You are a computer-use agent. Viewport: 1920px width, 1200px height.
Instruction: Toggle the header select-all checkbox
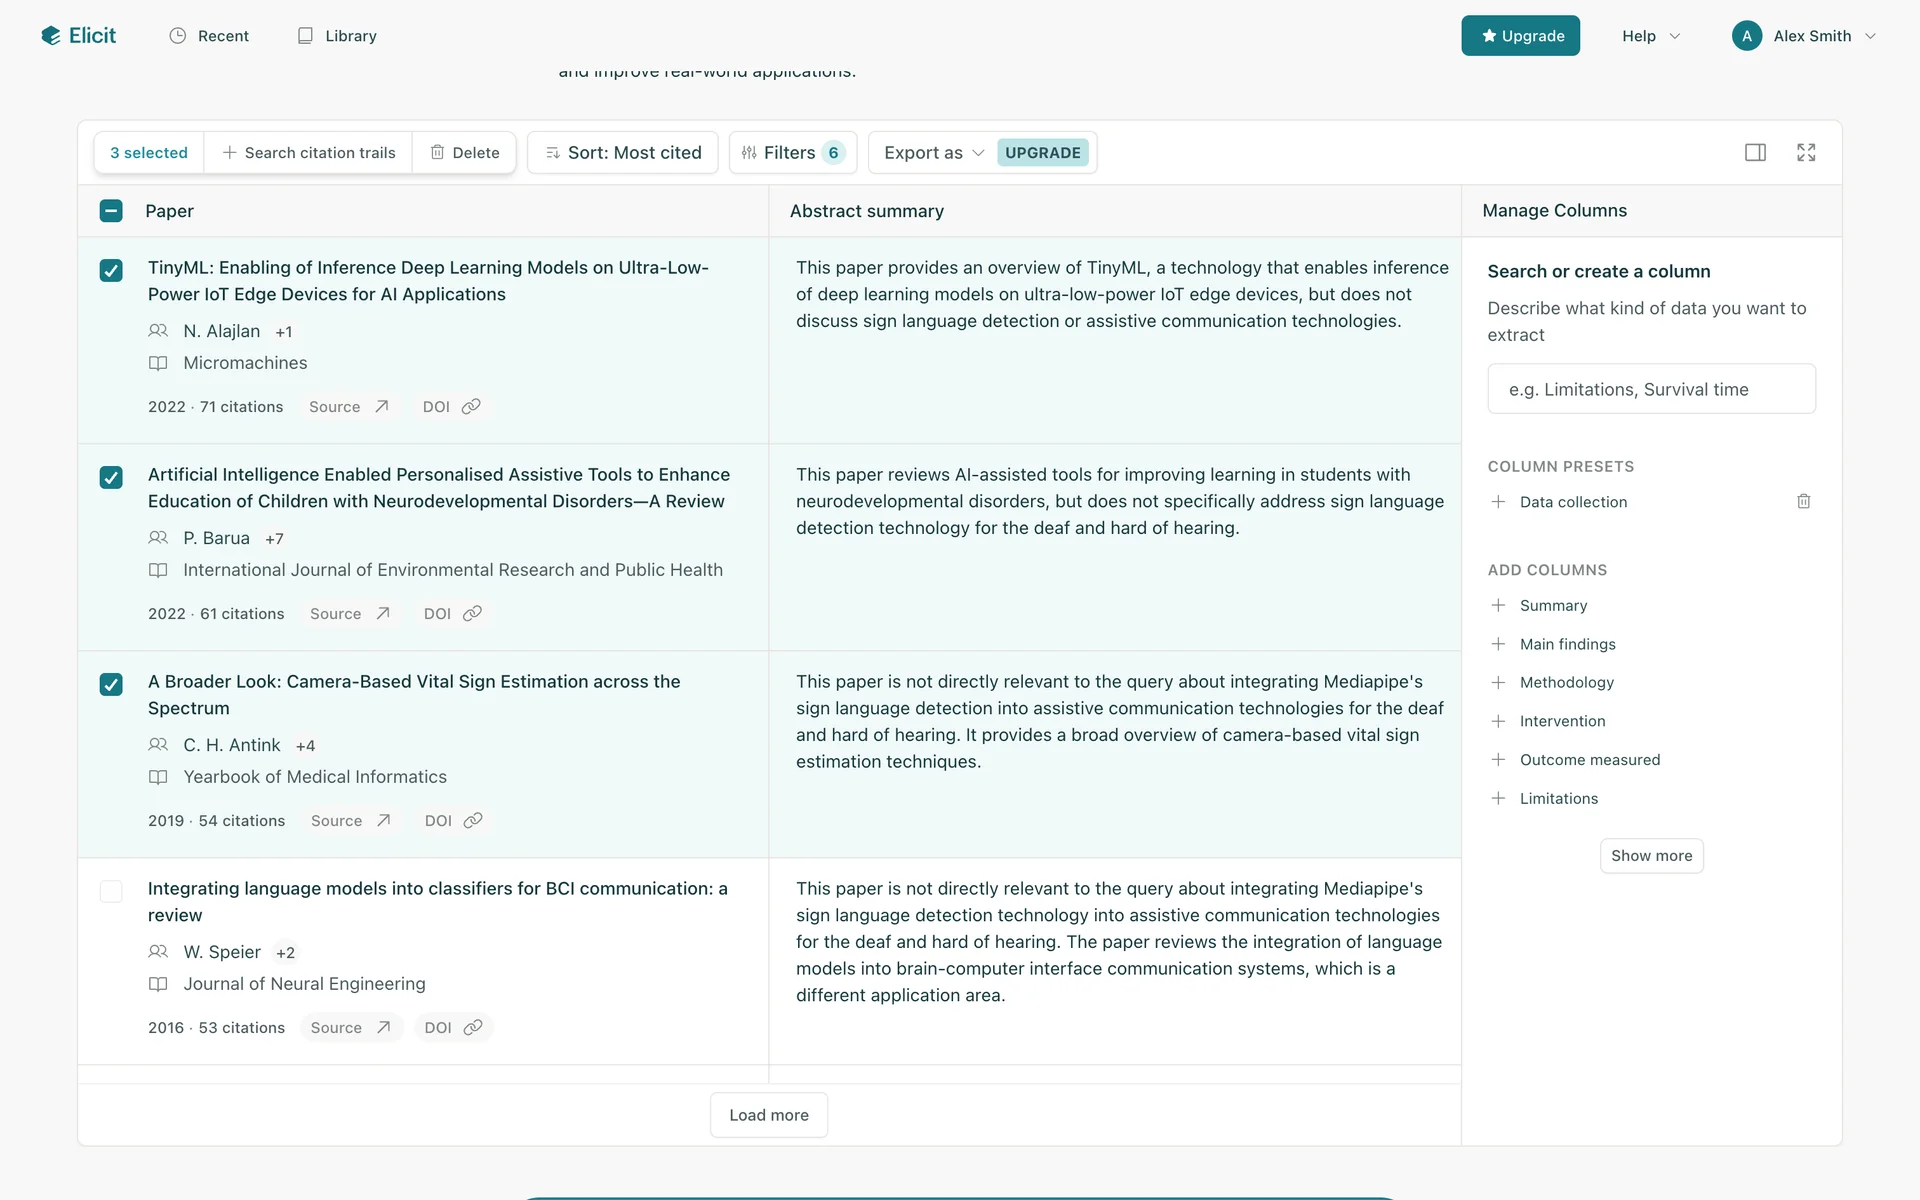pos(111,211)
